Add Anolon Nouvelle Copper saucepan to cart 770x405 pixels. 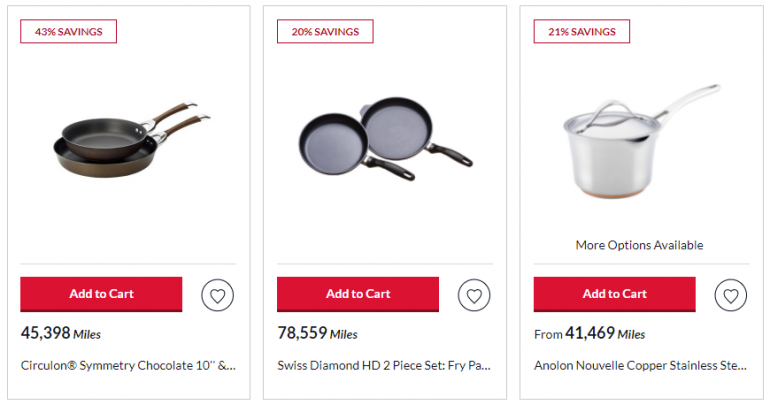614,294
